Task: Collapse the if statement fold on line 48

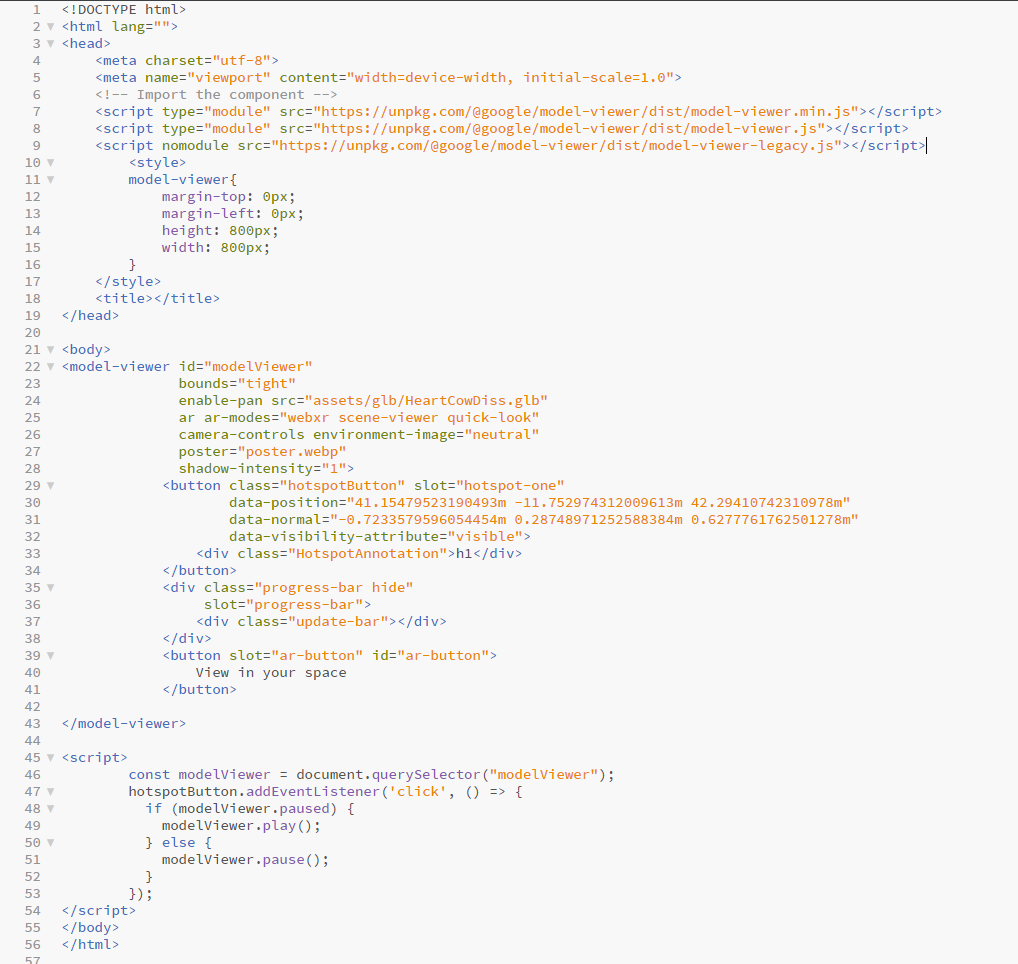Action: (x=50, y=809)
